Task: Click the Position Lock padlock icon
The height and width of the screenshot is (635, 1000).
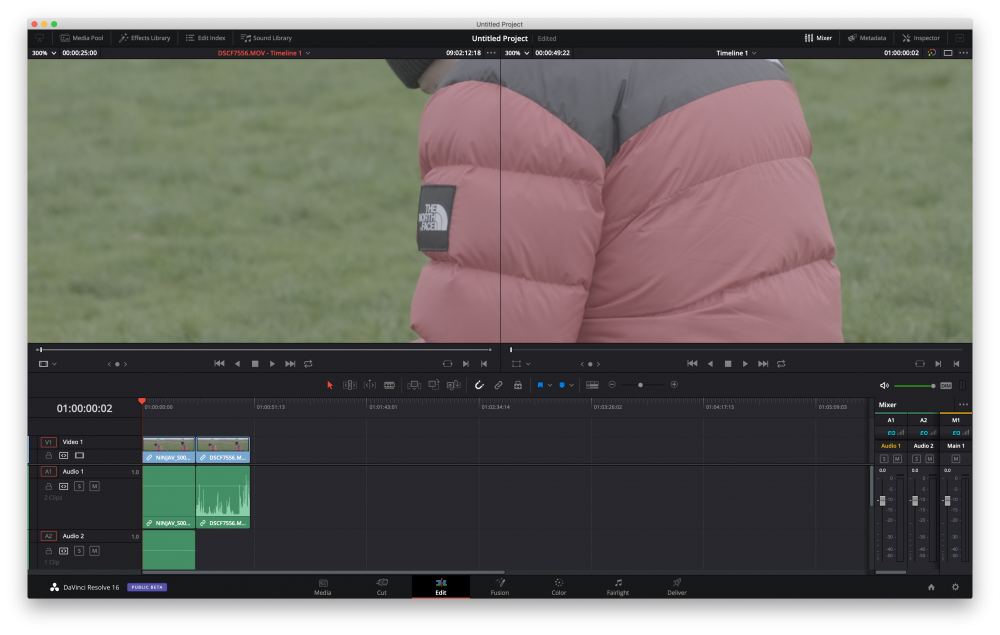Action: 517,385
